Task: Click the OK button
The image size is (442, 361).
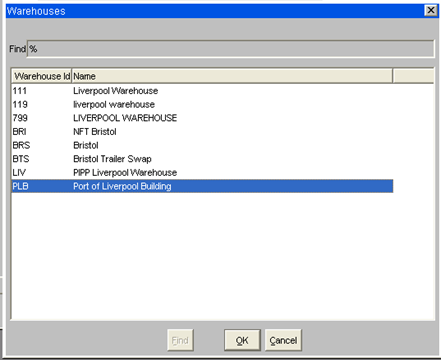Action: (x=242, y=340)
